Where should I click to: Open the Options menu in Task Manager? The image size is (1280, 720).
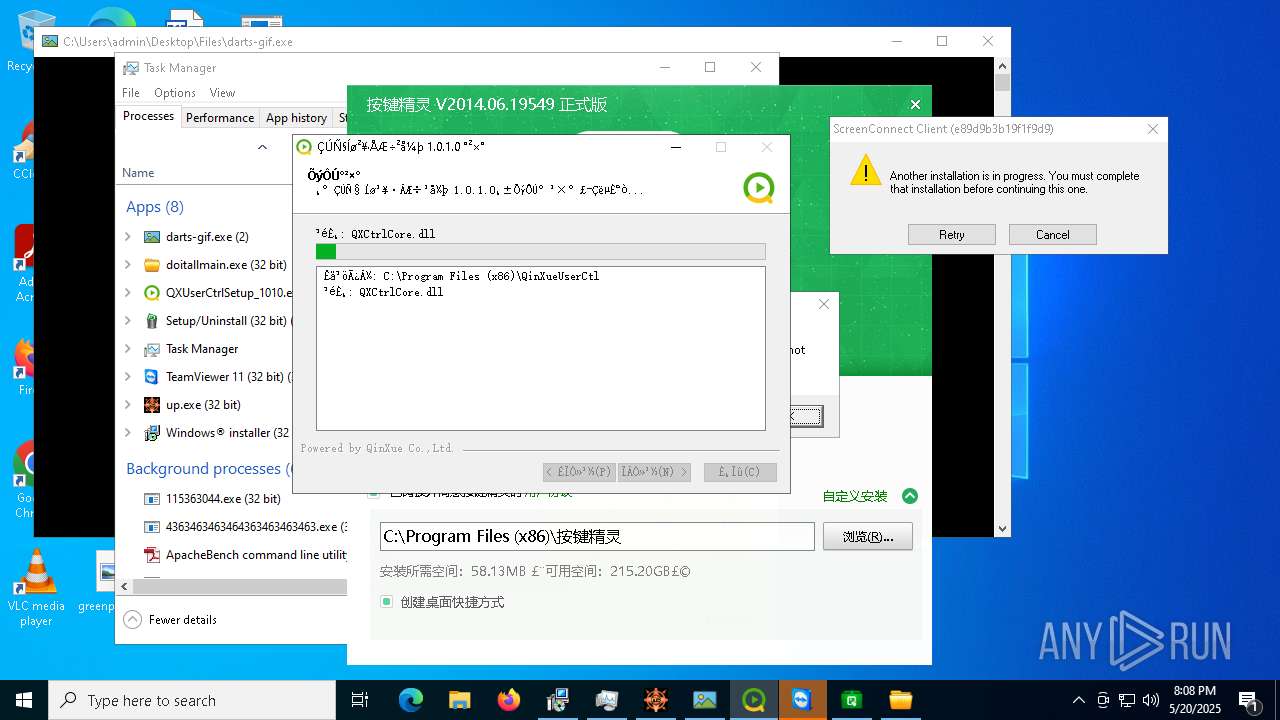(175, 93)
